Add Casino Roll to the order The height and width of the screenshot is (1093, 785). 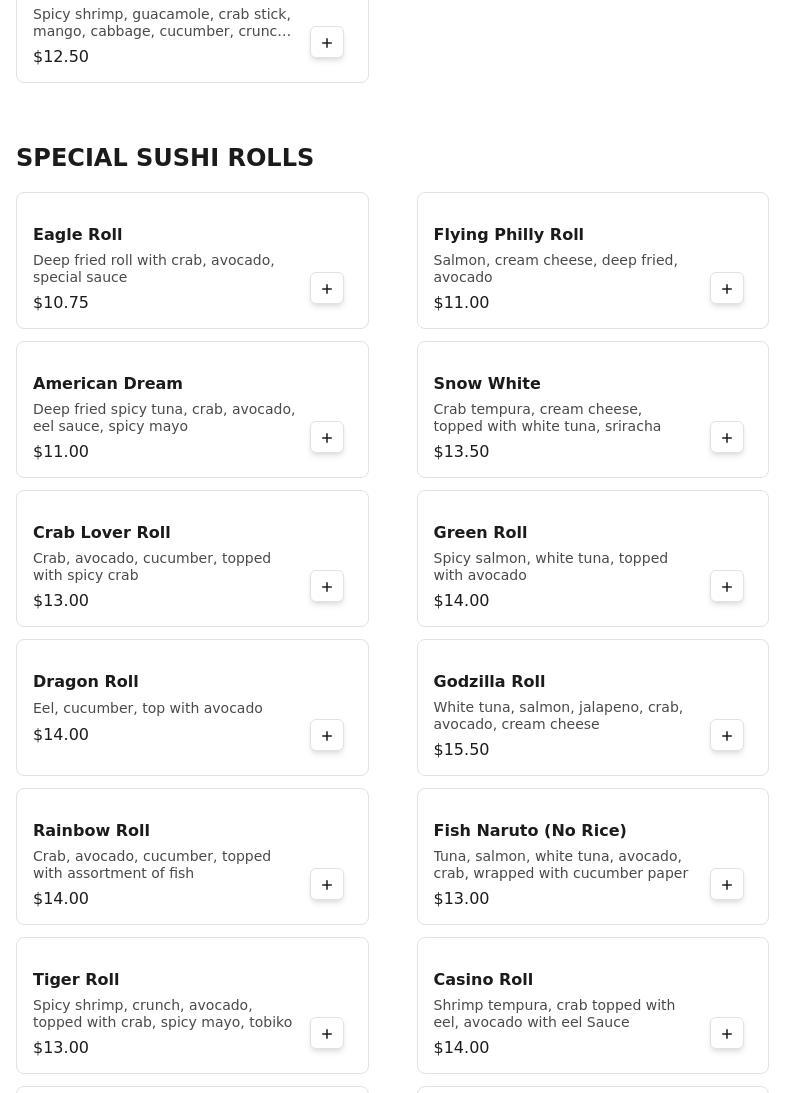click(x=727, y=1034)
